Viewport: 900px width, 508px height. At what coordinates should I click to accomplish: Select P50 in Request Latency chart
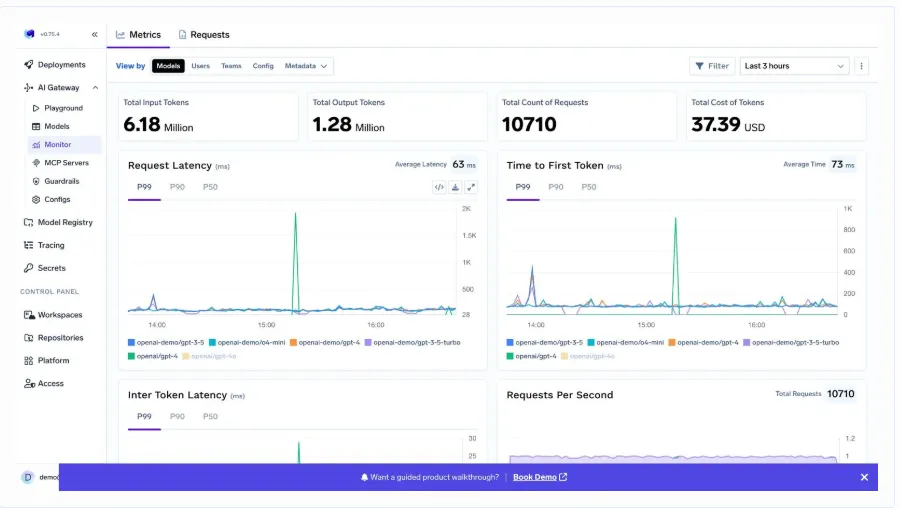(210, 187)
